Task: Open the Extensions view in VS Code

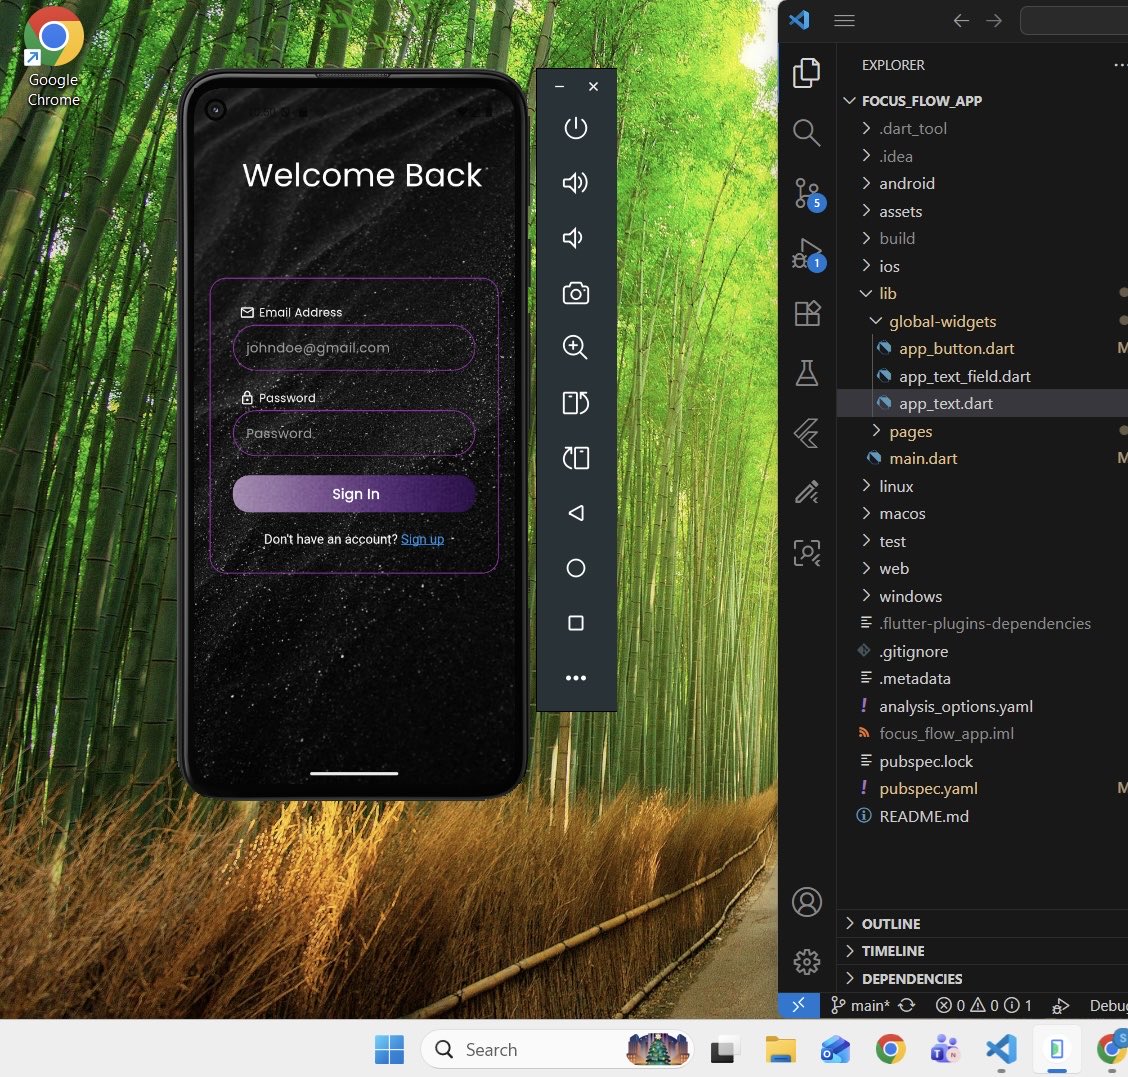Action: [x=806, y=313]
